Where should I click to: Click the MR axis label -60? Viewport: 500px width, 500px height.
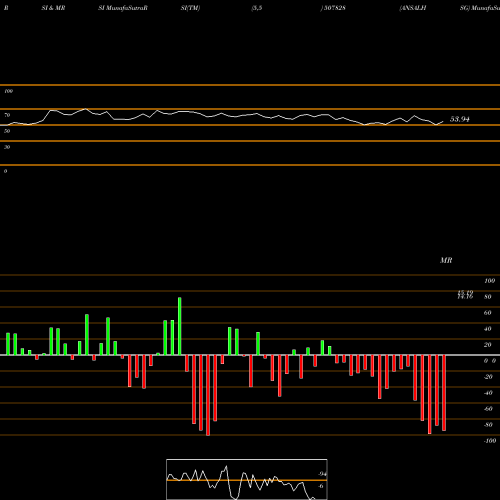tap(488, 409)
